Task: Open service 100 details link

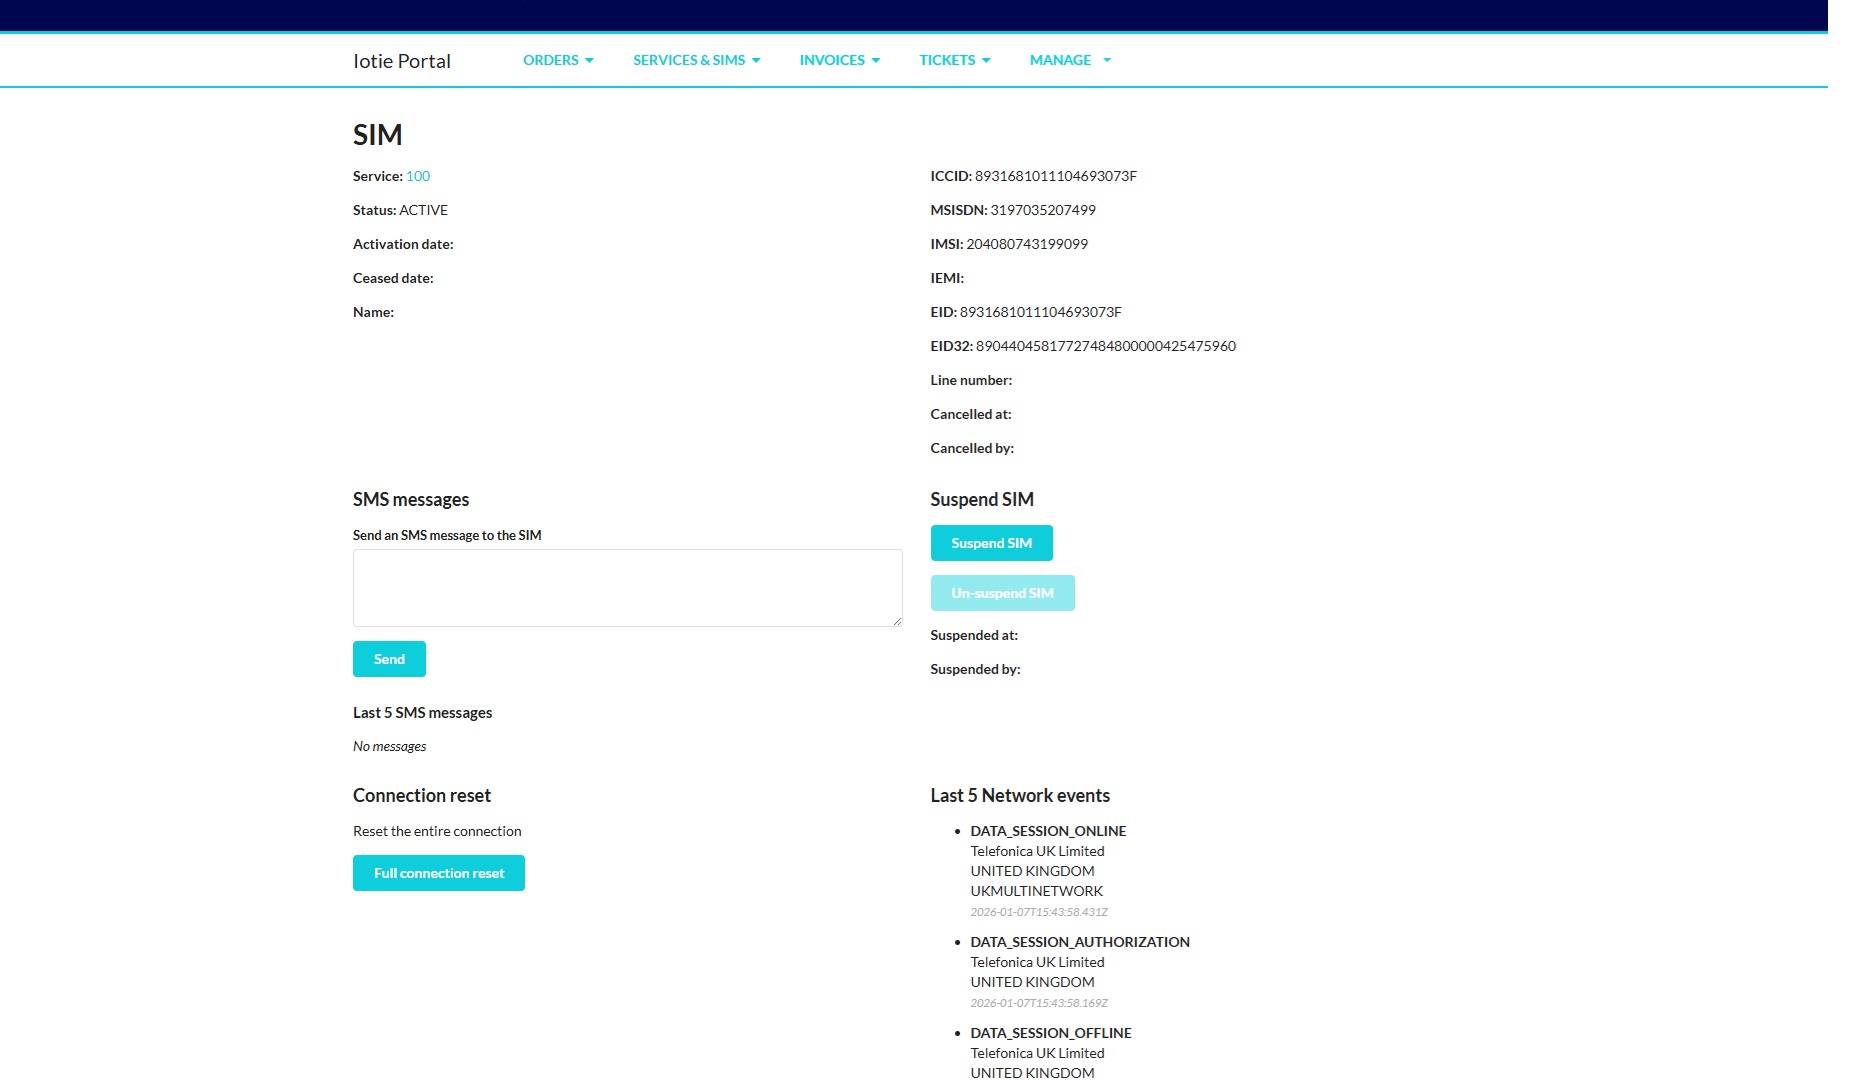Action: point(417,175)
